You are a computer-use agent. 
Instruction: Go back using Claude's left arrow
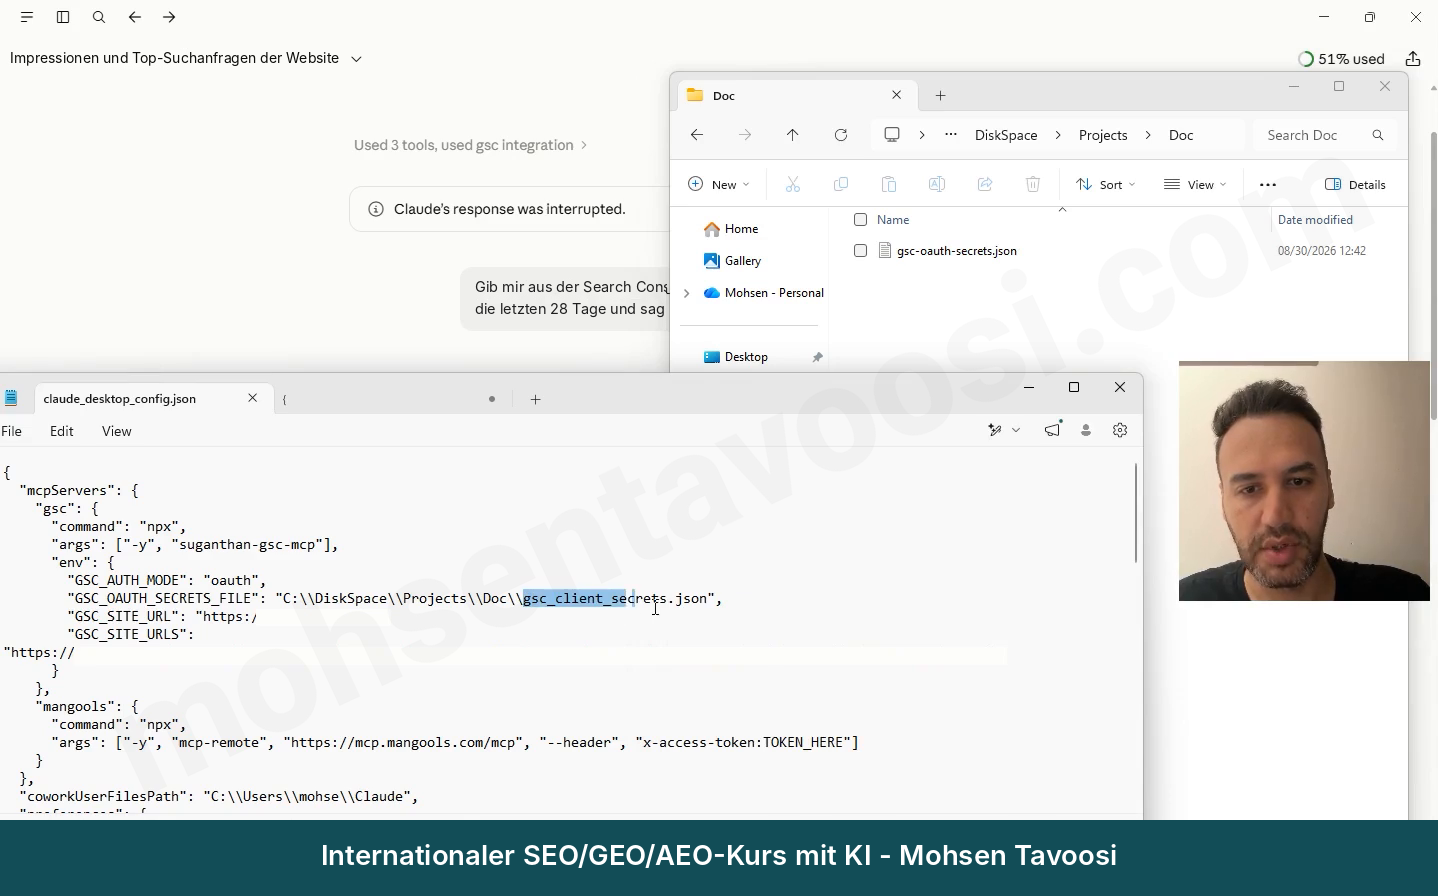pos(135,17)
